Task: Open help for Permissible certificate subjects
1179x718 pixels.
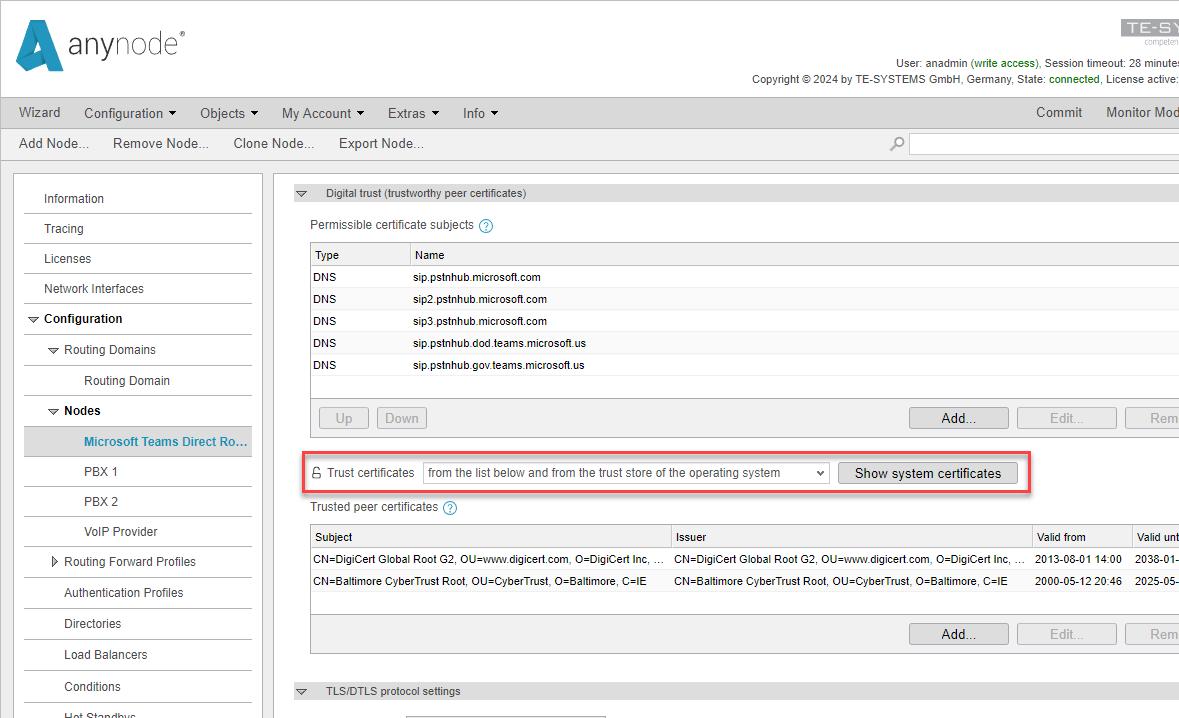Action: 486,226
